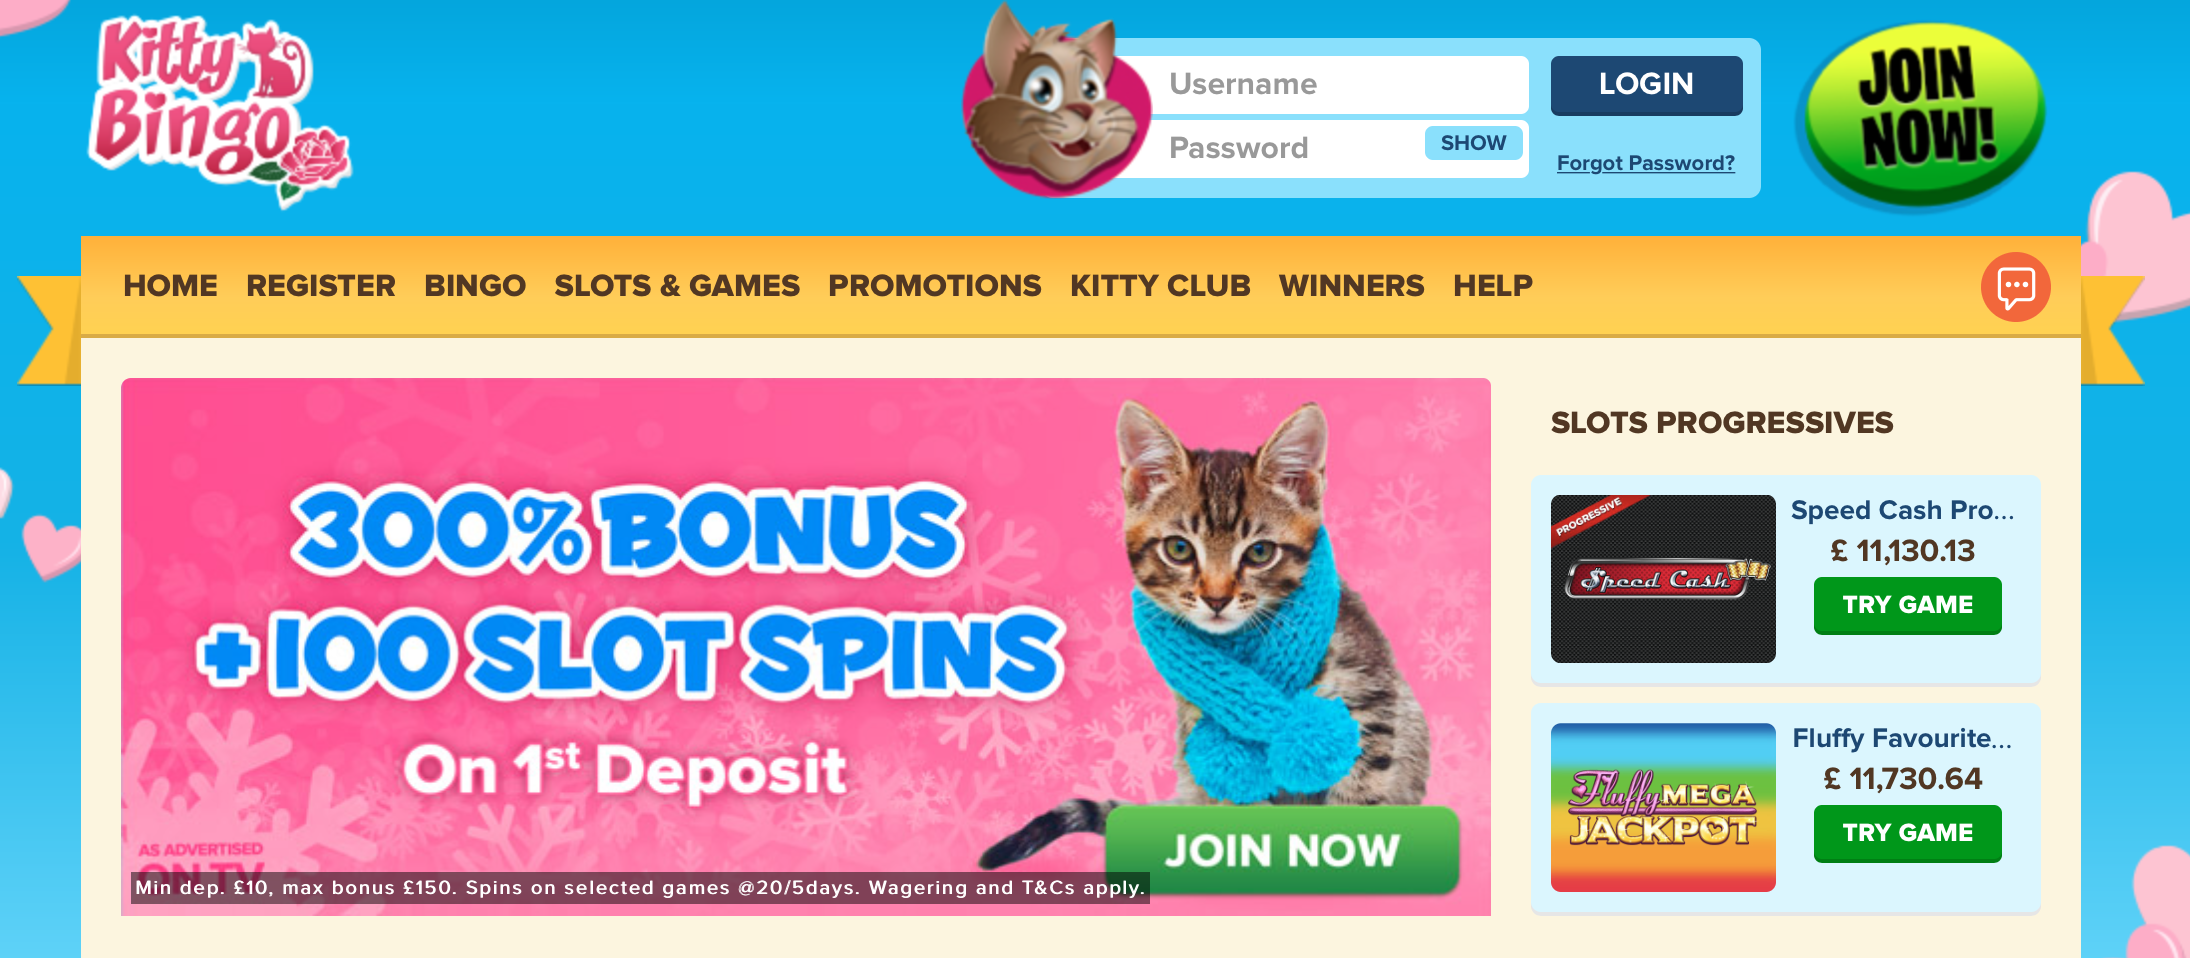Viewport: 2190px width, 958px height.
Task: Focus the Username input field
Action: click(1340, 84)
